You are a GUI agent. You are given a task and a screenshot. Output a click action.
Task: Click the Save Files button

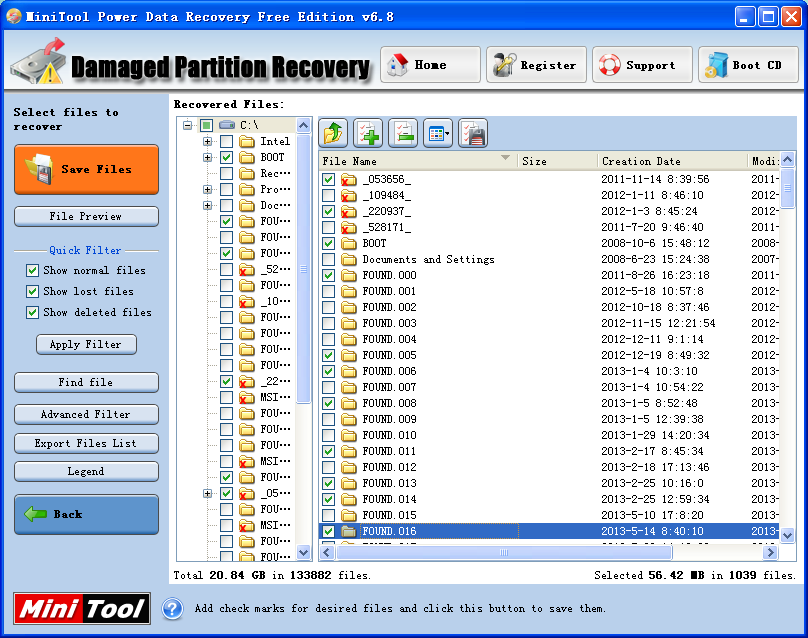click(86, 170)
